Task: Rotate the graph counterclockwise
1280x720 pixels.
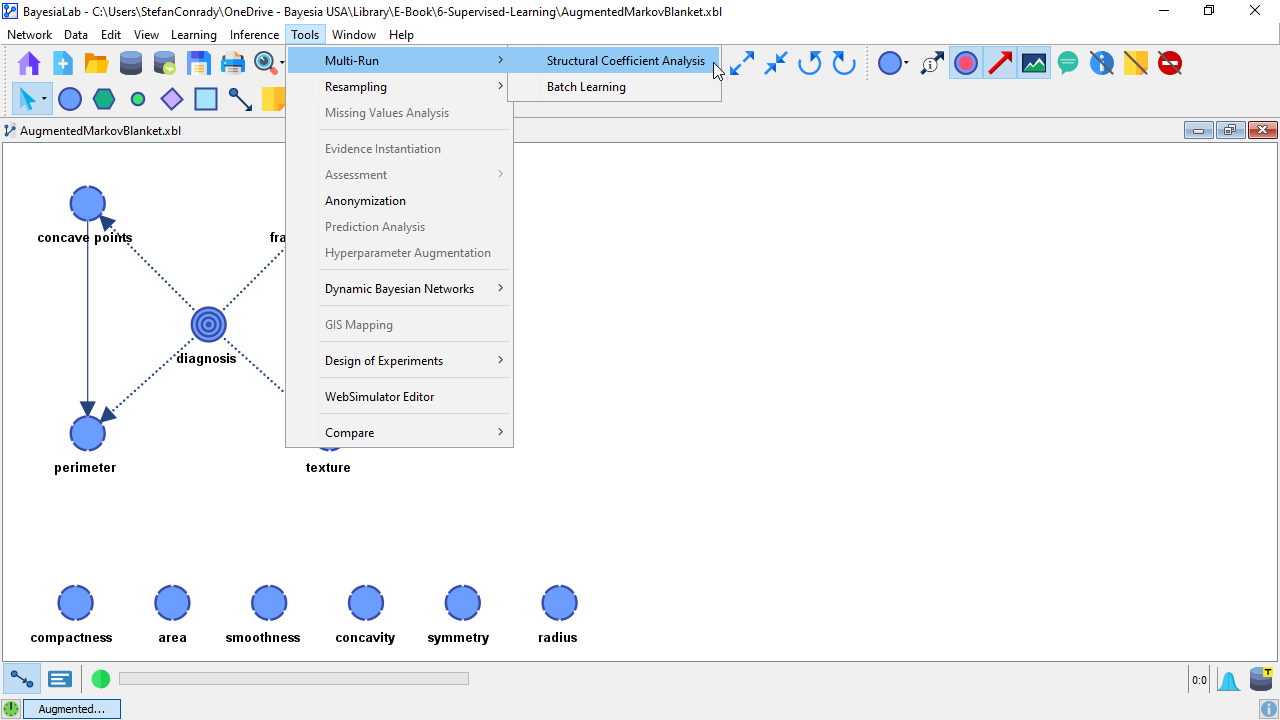Action: tap(810, 64)
